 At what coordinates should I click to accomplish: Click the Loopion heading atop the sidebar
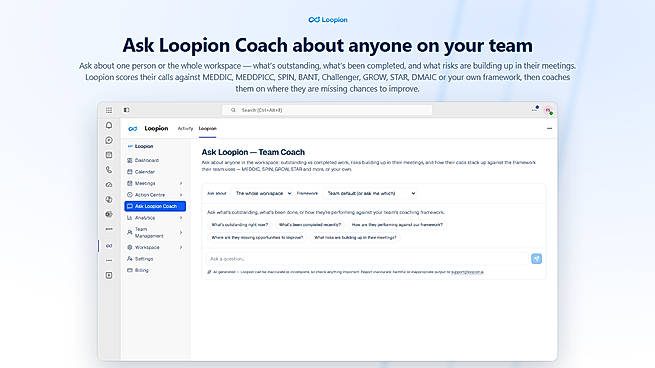coord(144,147)
